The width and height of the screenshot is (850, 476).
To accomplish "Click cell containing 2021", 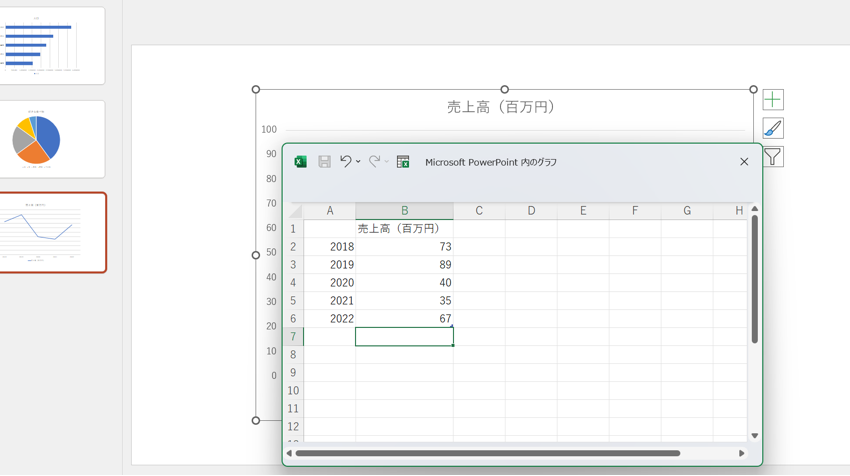I will [x=330, y=300].
